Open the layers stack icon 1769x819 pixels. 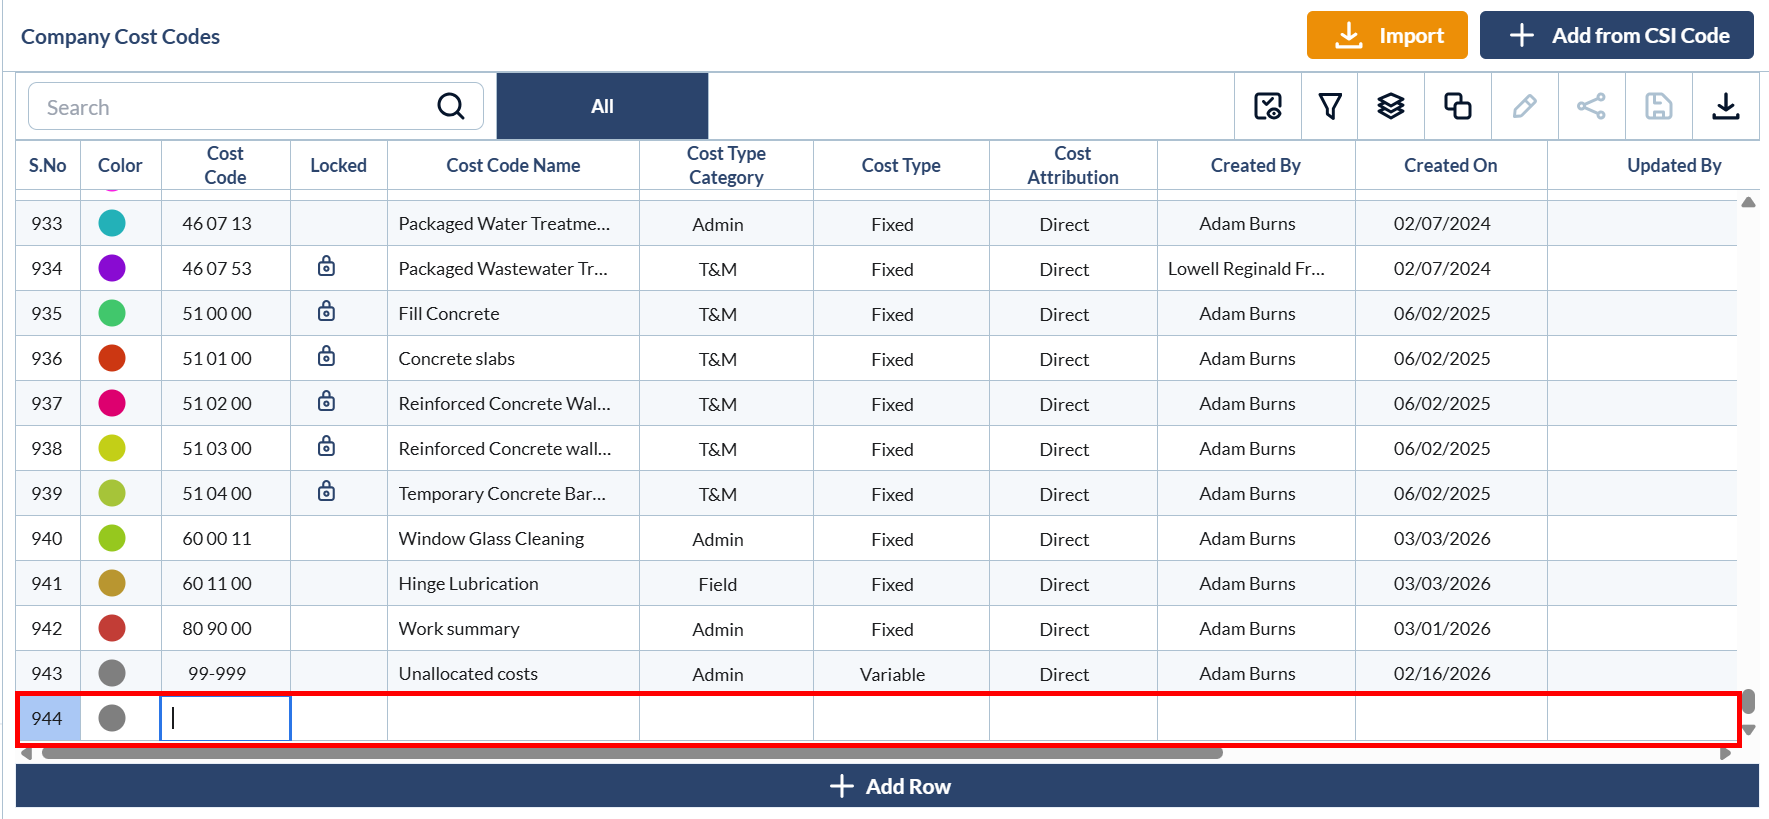1391,106
